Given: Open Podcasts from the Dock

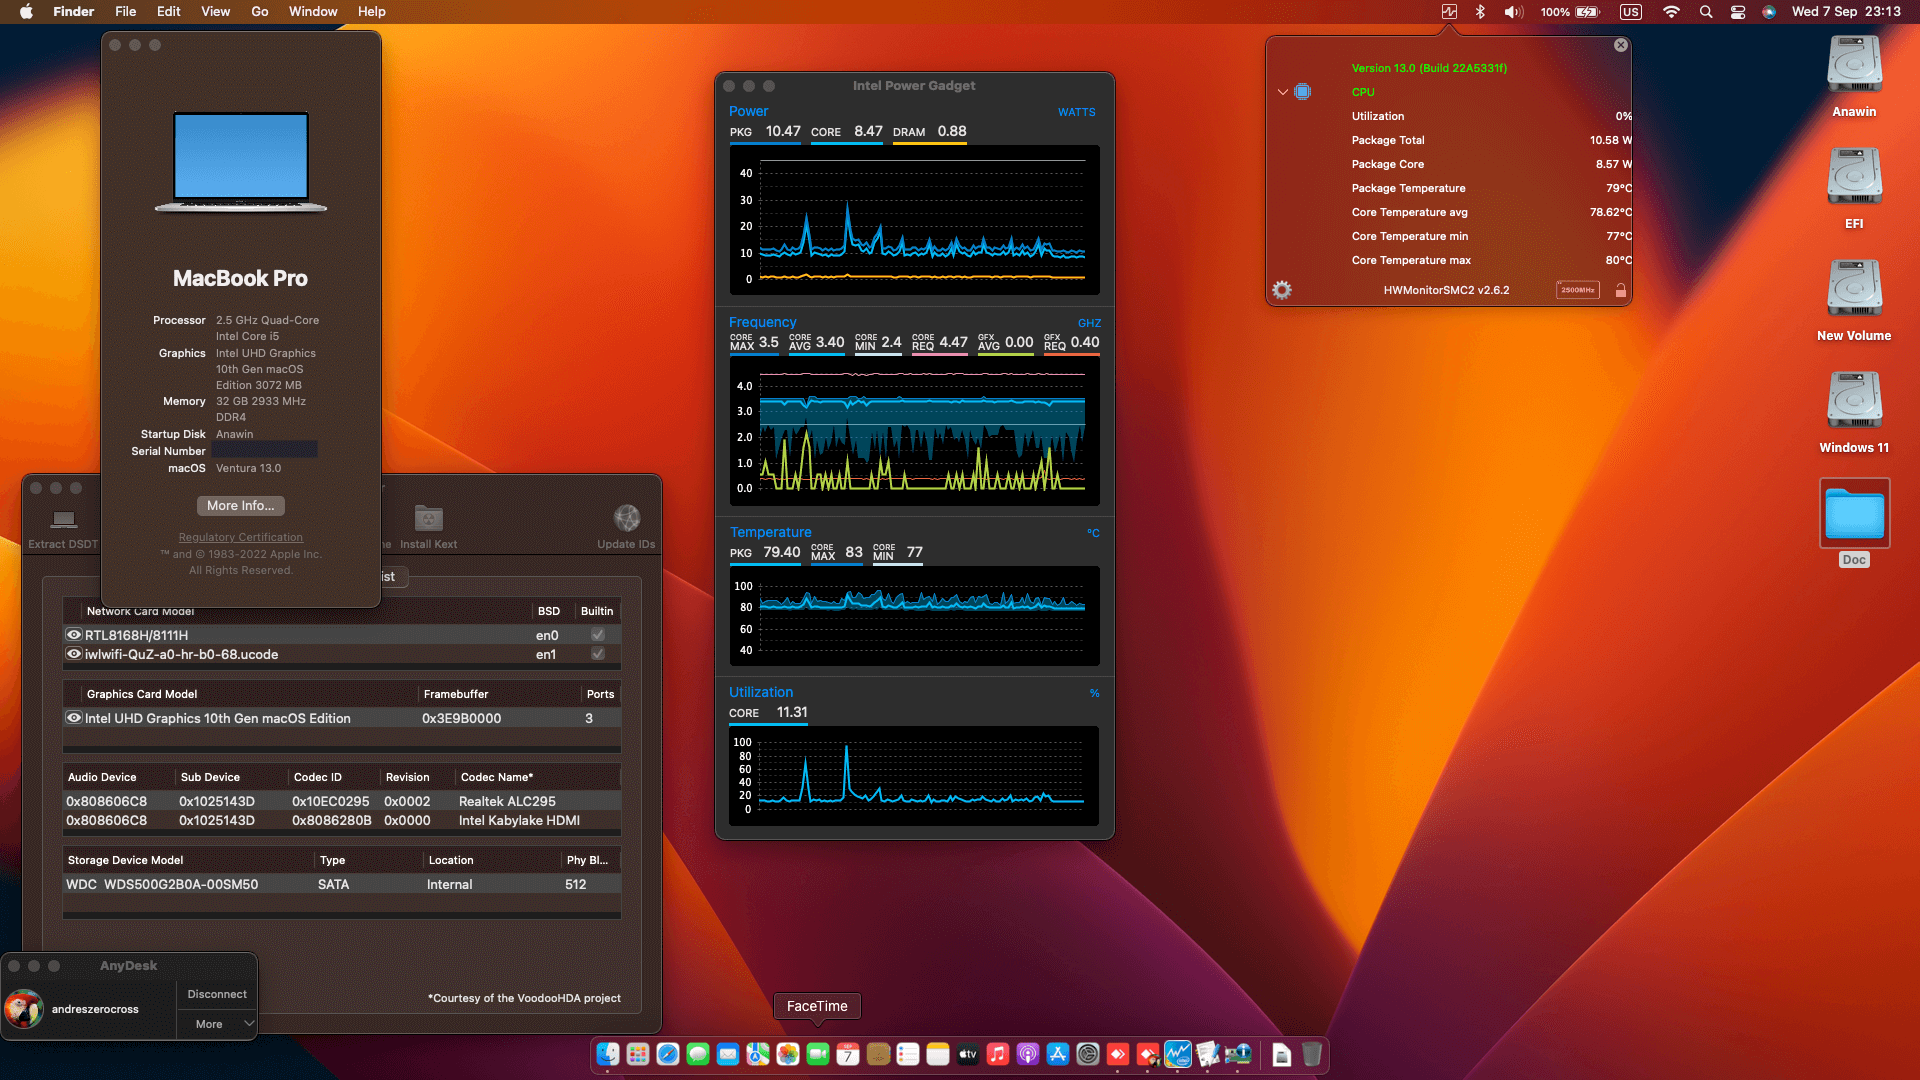Looking at the screenshot, I should pos(1028,1054).
